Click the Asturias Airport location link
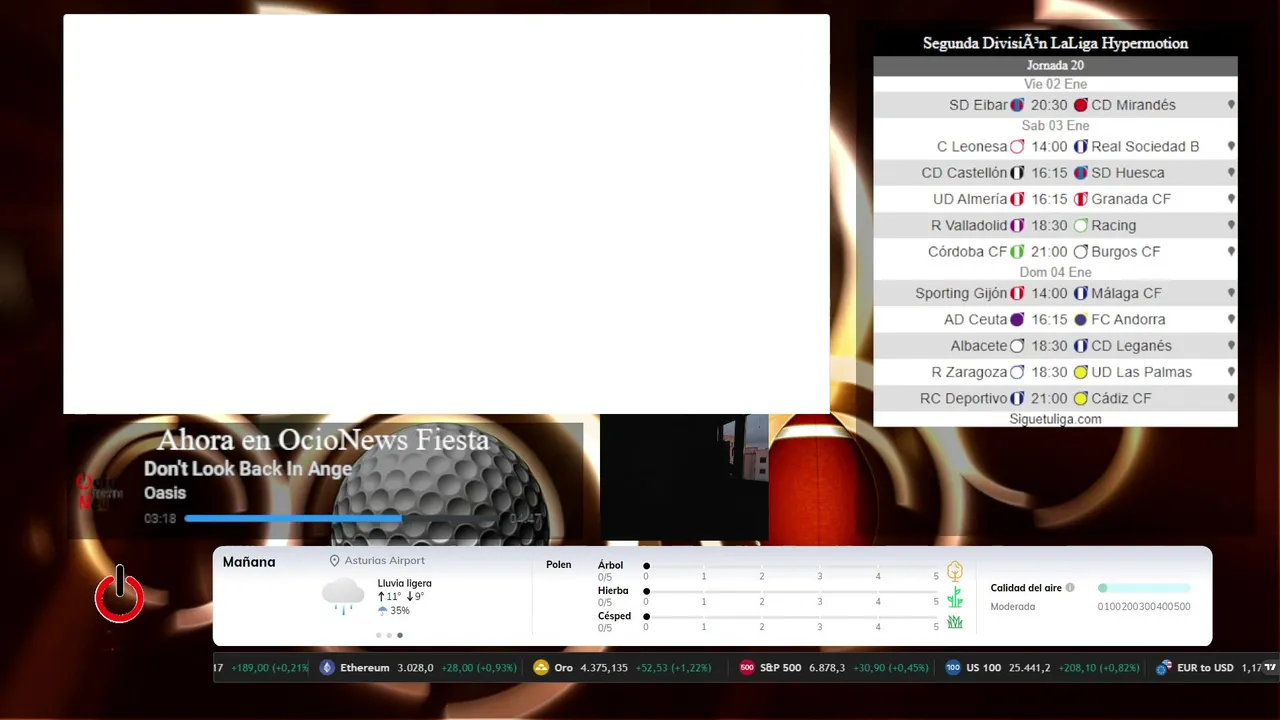This screenshot has height=720, width=1280. [385, 561]
